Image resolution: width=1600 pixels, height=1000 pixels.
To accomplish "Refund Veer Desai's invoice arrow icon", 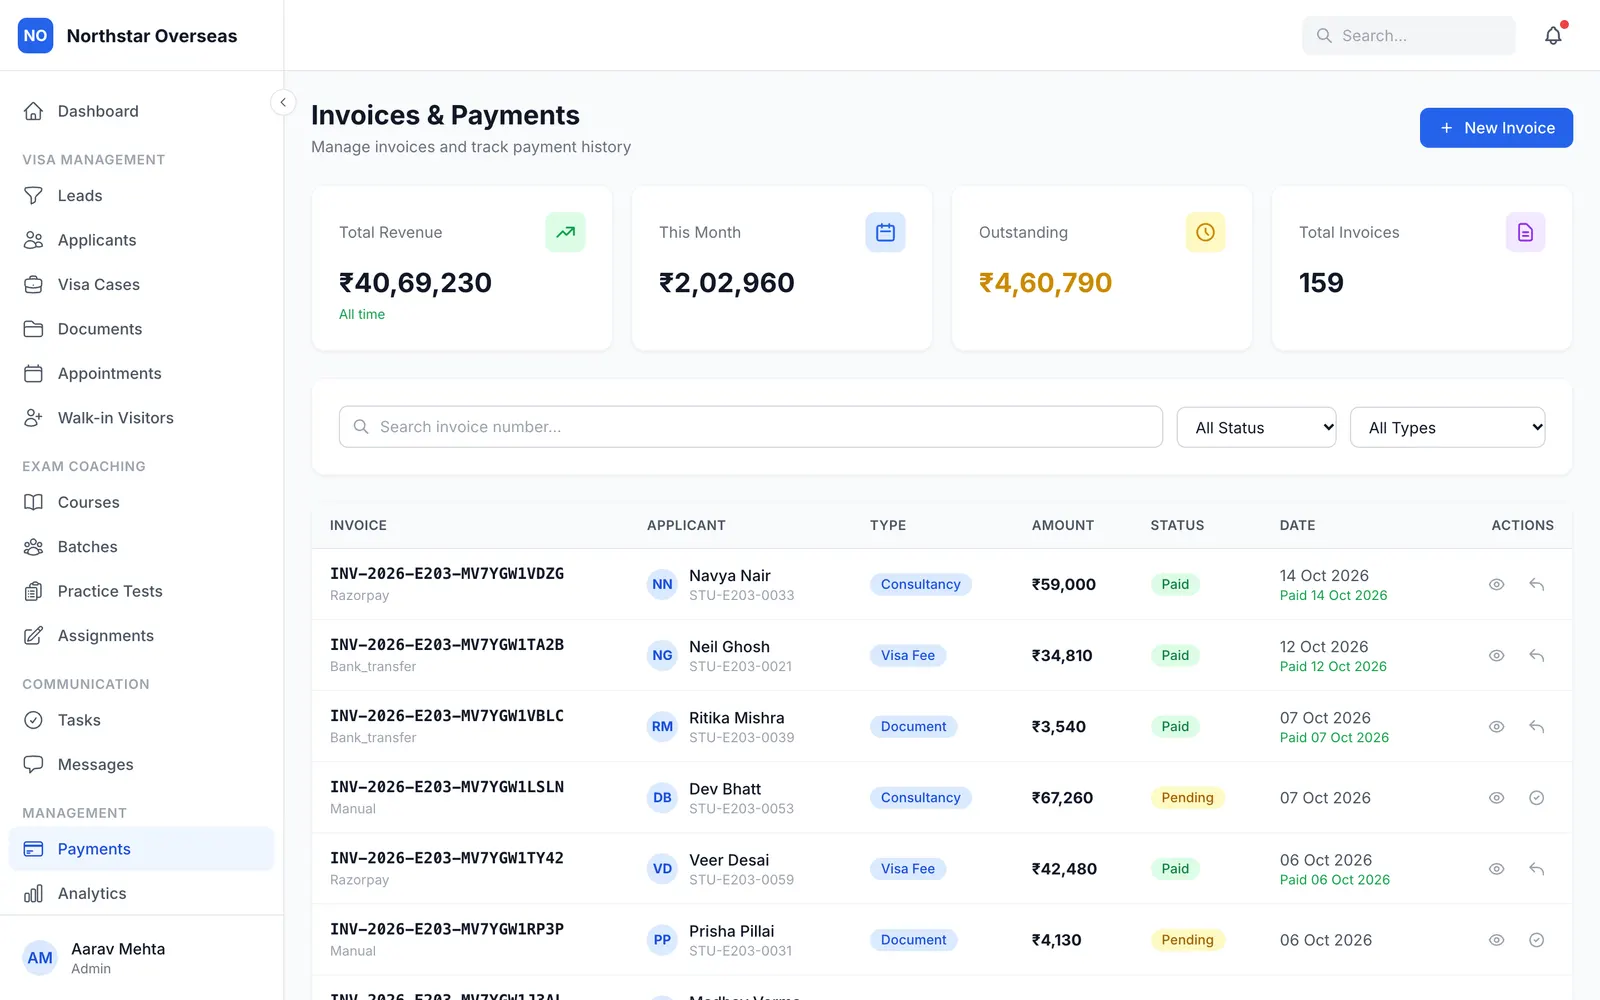I will coord(1537,869).
